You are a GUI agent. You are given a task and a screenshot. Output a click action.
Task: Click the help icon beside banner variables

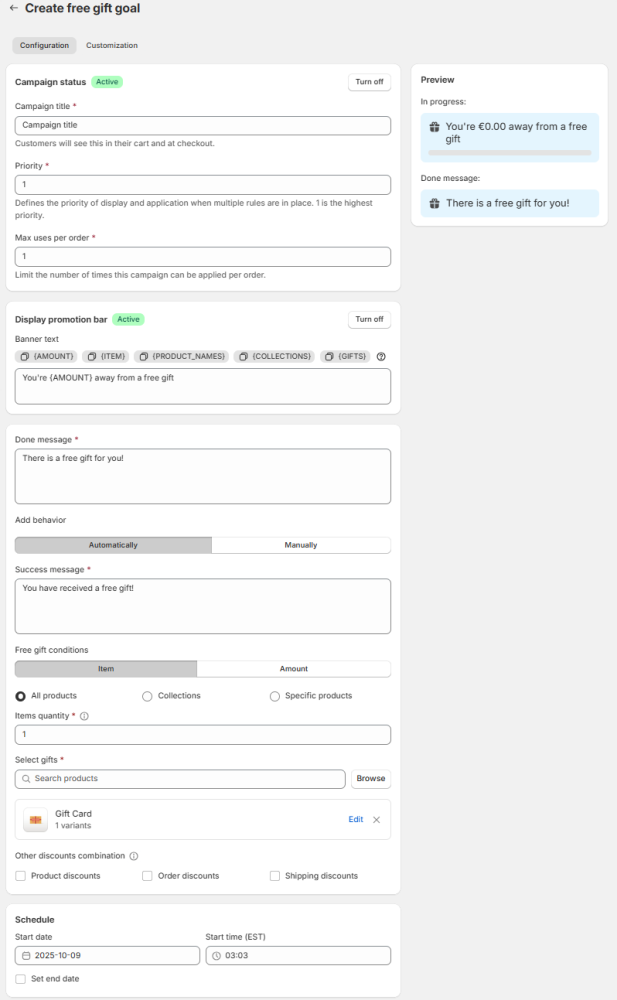(x=381, y=356)
